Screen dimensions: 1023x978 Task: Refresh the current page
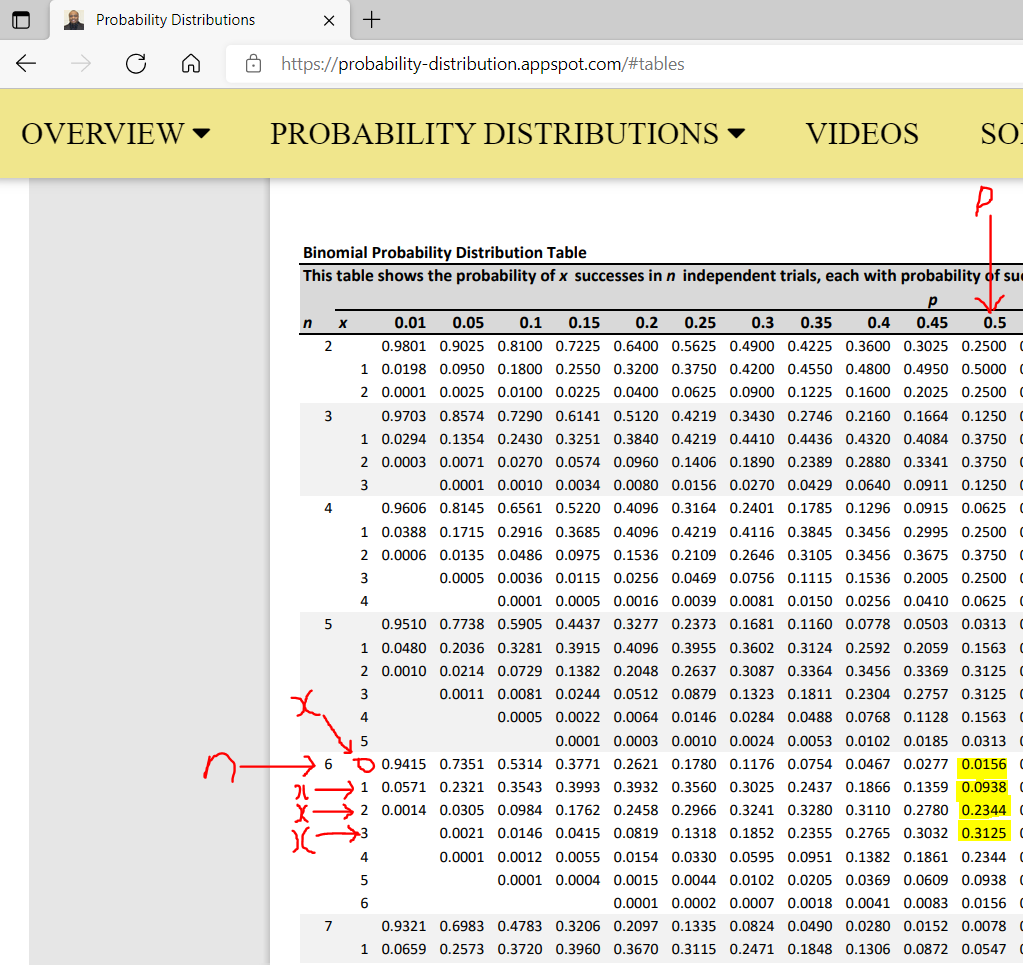136,64
